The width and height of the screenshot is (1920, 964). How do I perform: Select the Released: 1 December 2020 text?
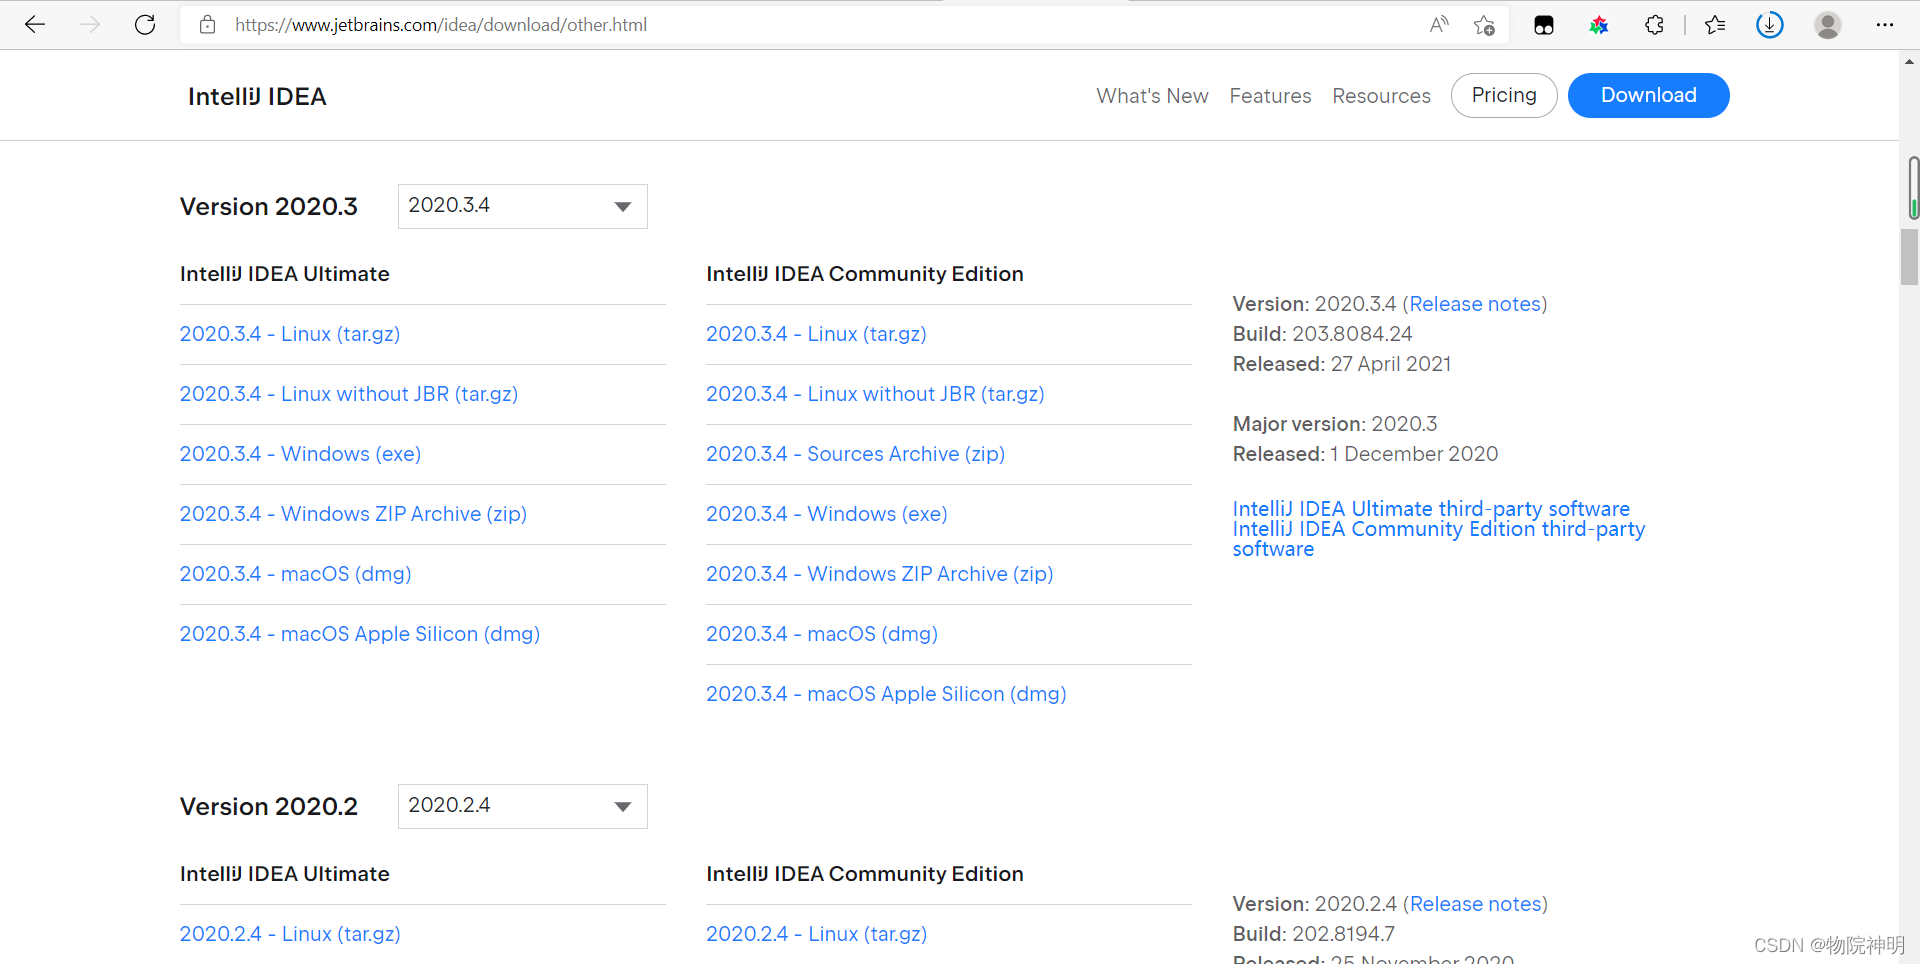tap(1365, 454)
